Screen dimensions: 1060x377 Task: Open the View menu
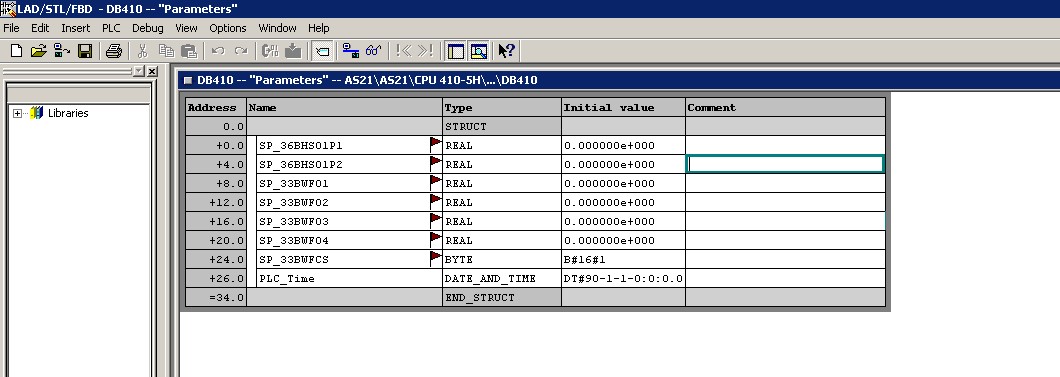[x=186, y=28]
